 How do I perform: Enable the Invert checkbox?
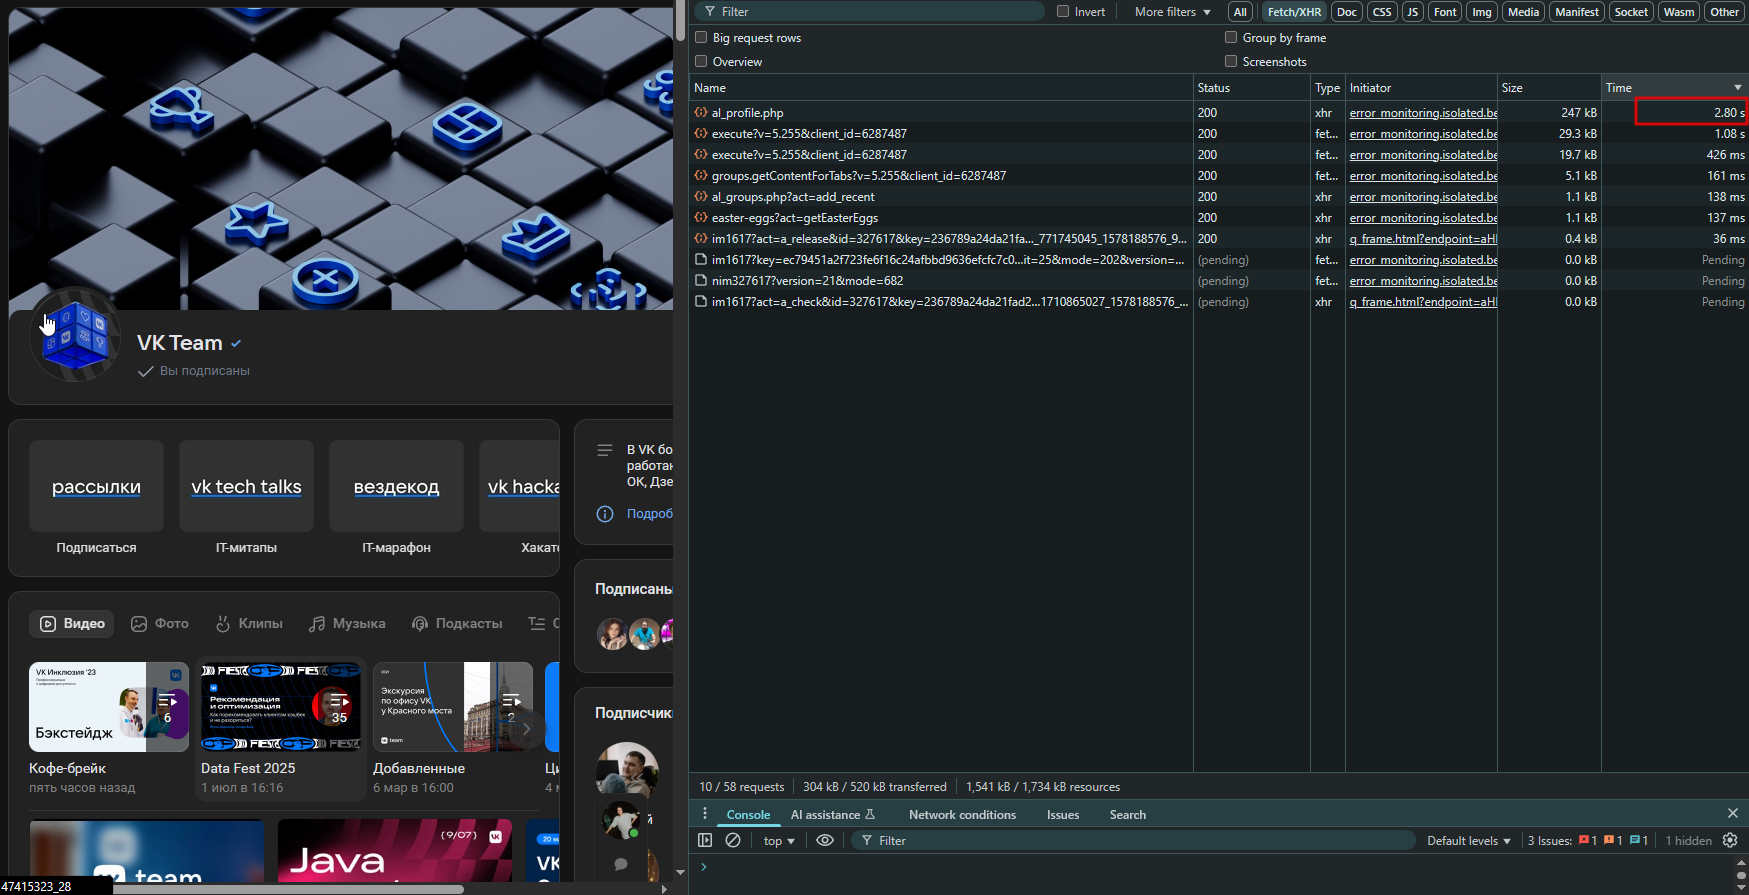click(x=1063, y=12)
